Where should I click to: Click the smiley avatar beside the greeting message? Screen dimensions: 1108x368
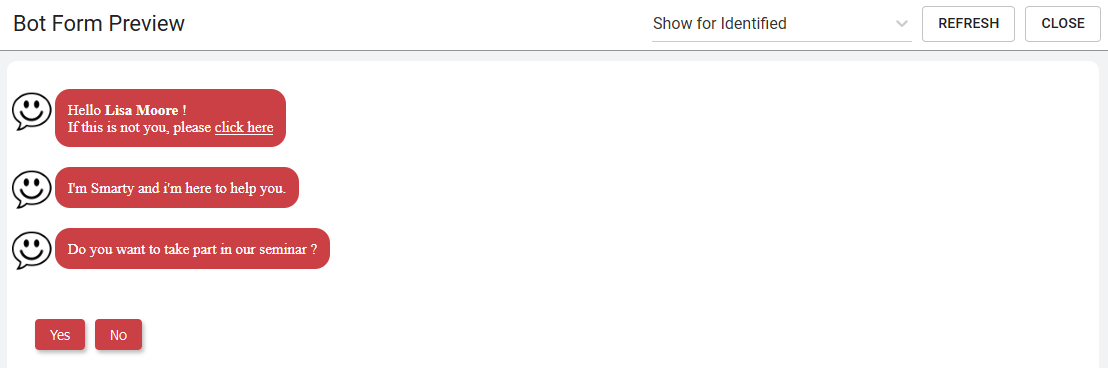(32, 112)
